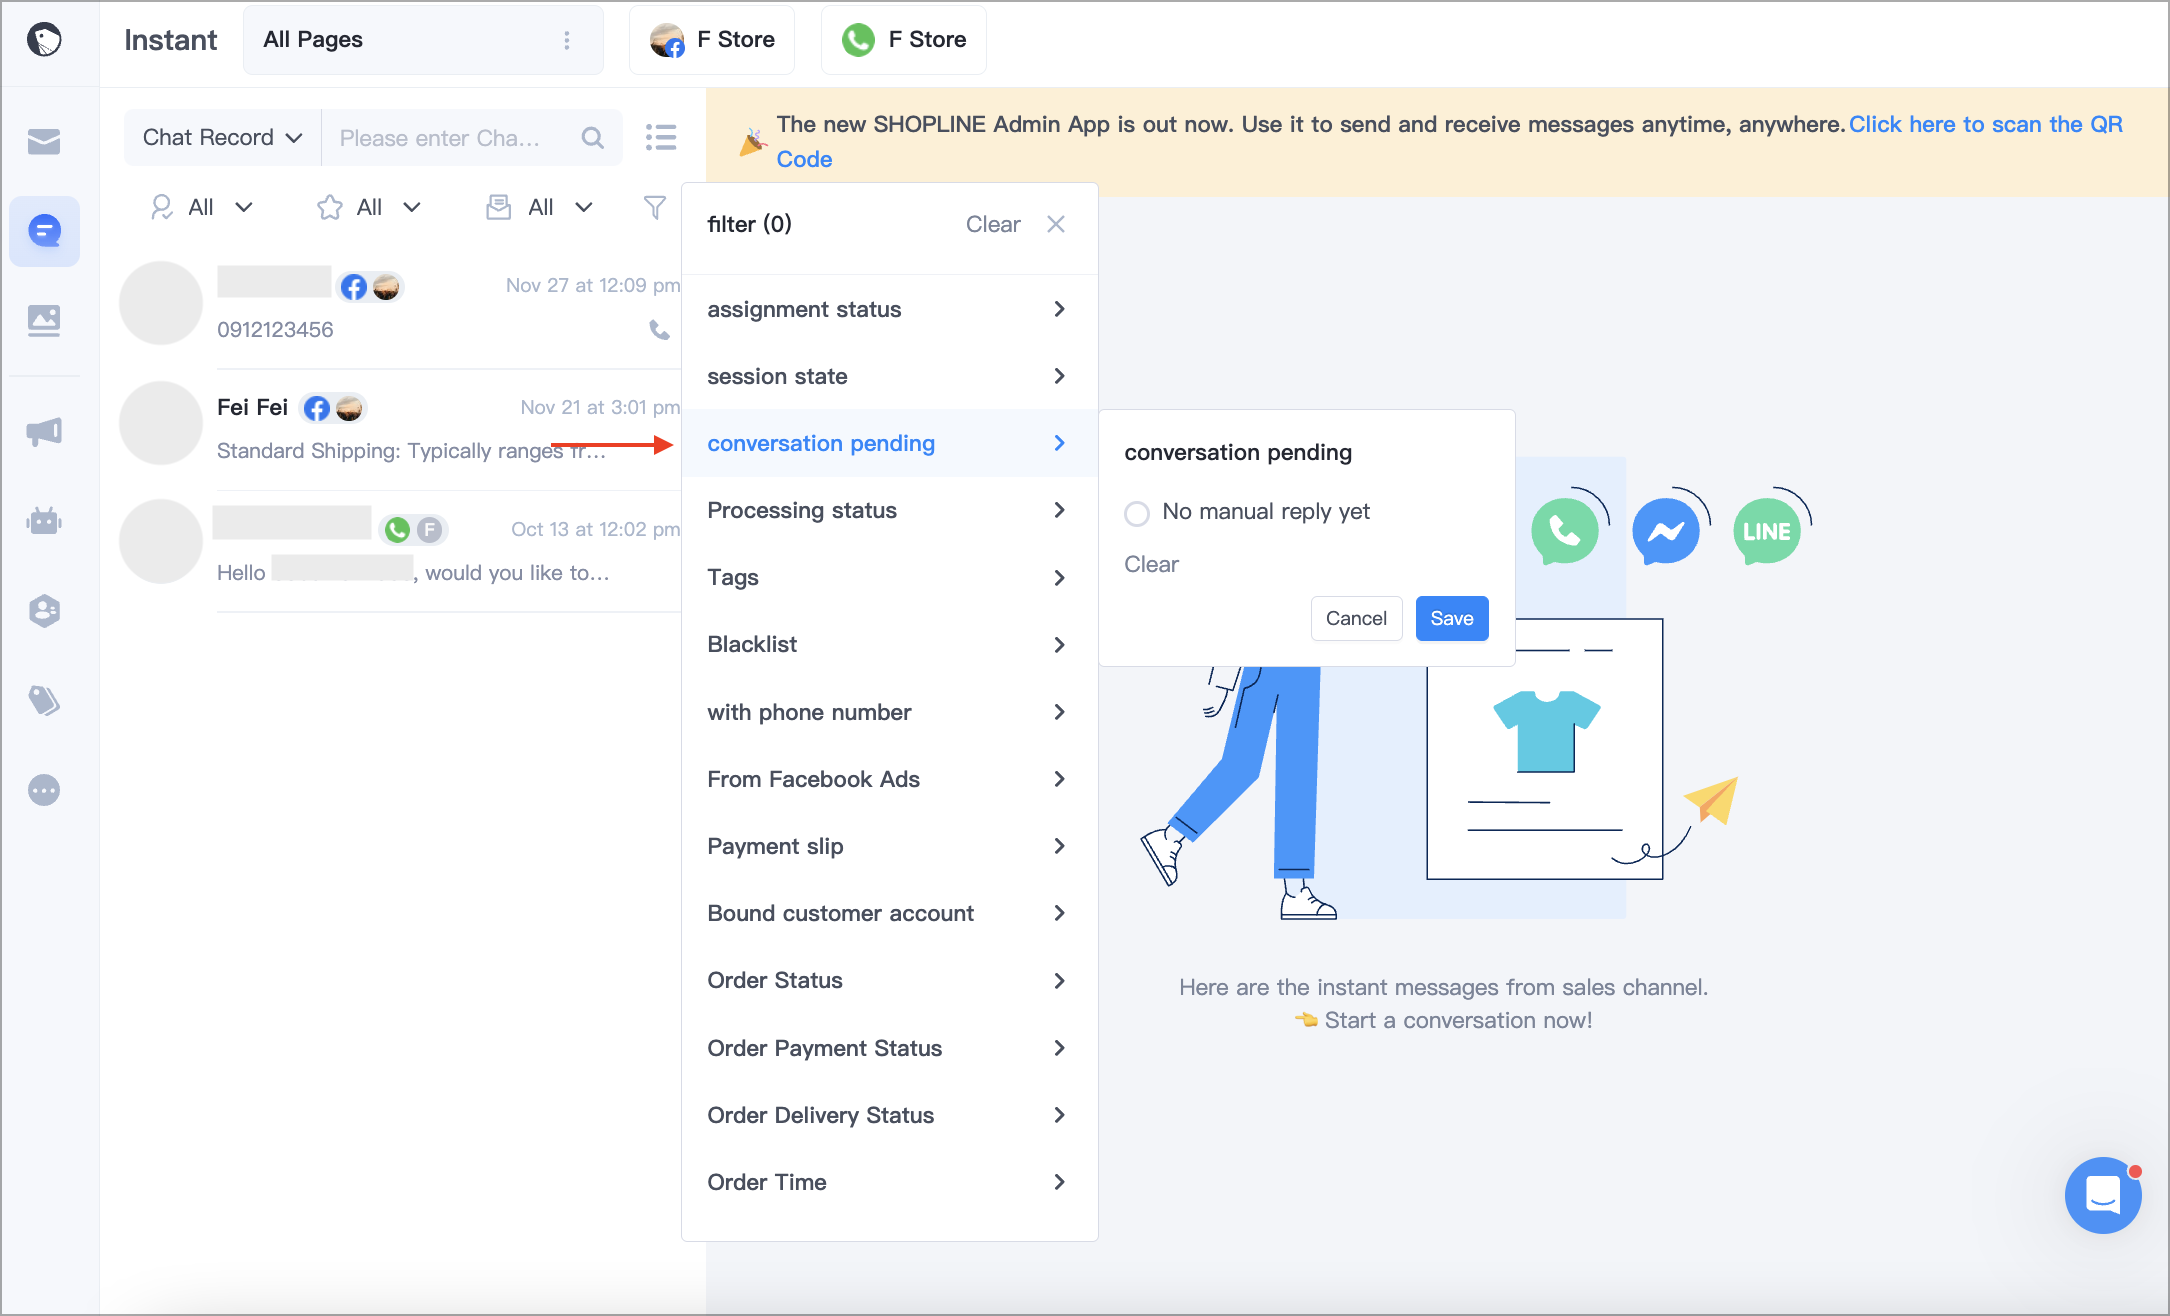Click the search magnifier icon
This screenshot has height=1316, width=2170.
tap(592, 138)
